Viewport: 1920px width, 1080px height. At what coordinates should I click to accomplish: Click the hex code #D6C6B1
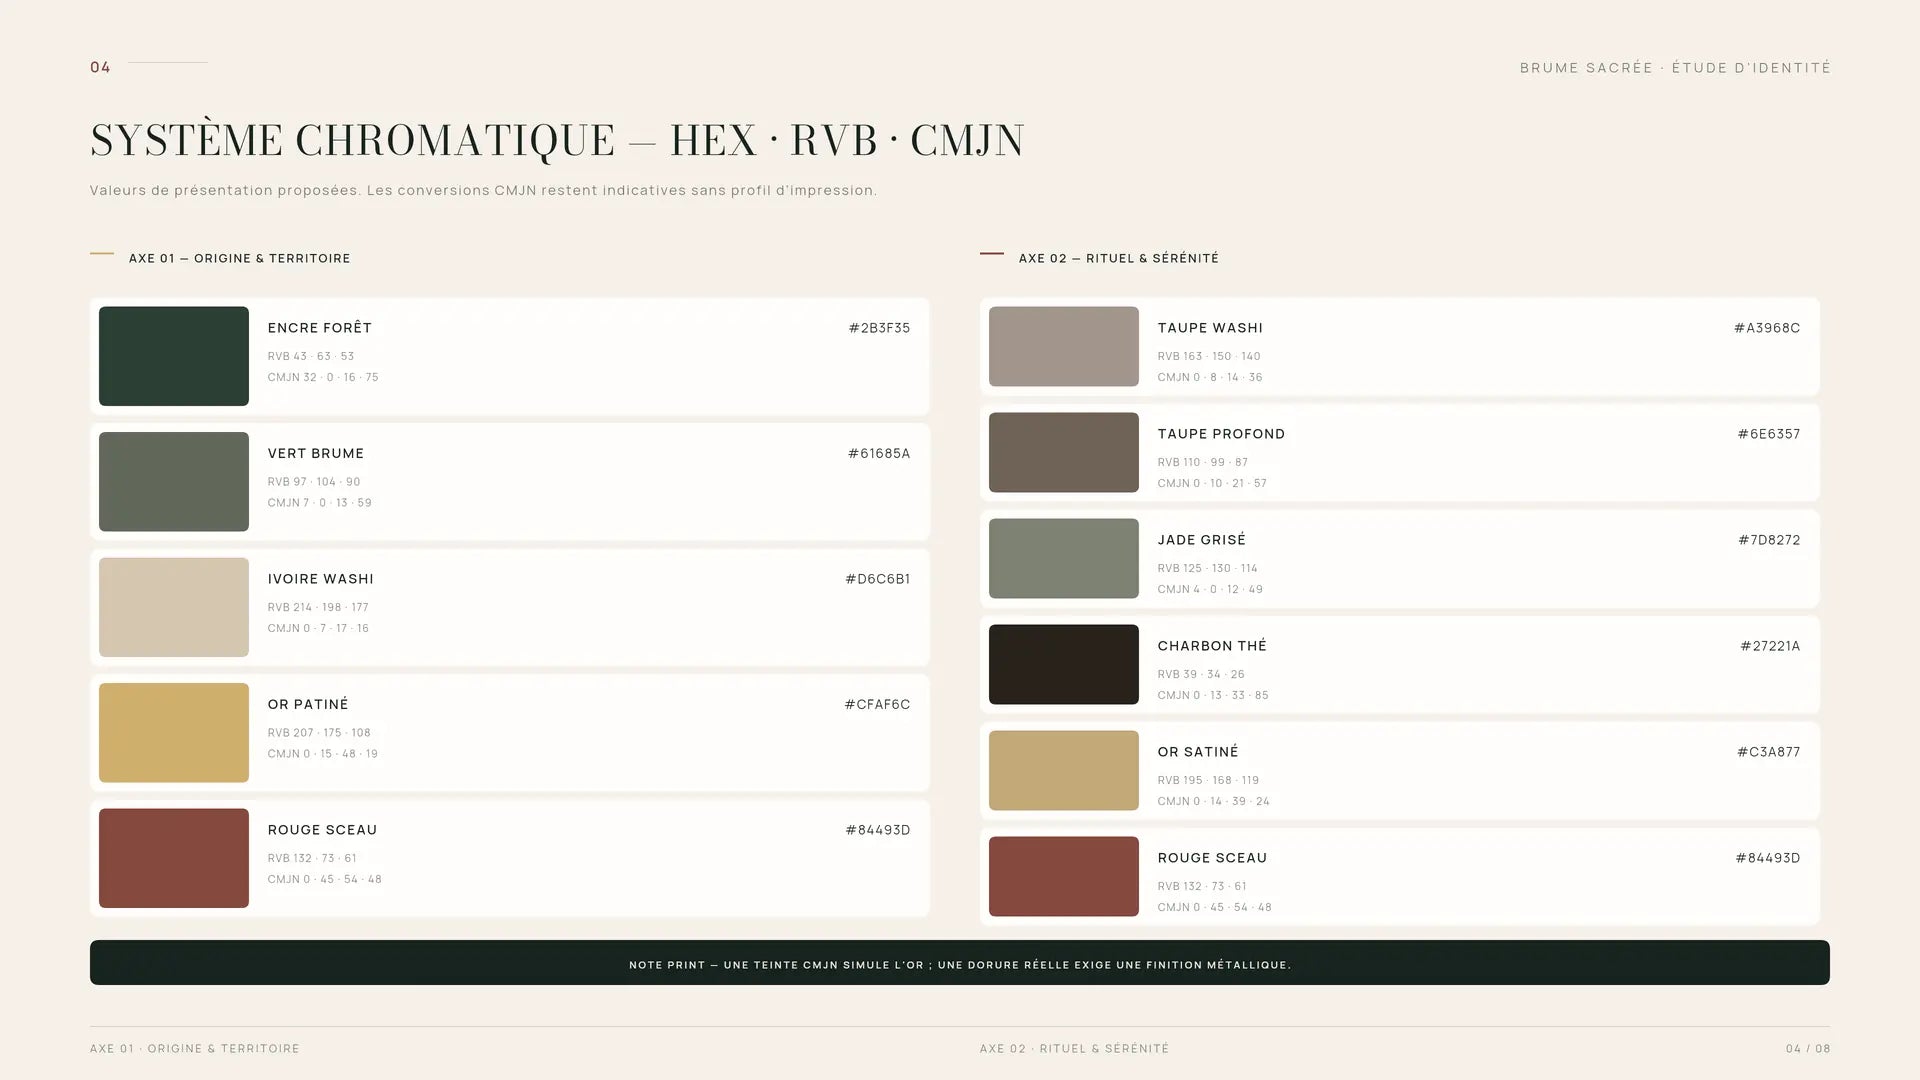[878, 579]
